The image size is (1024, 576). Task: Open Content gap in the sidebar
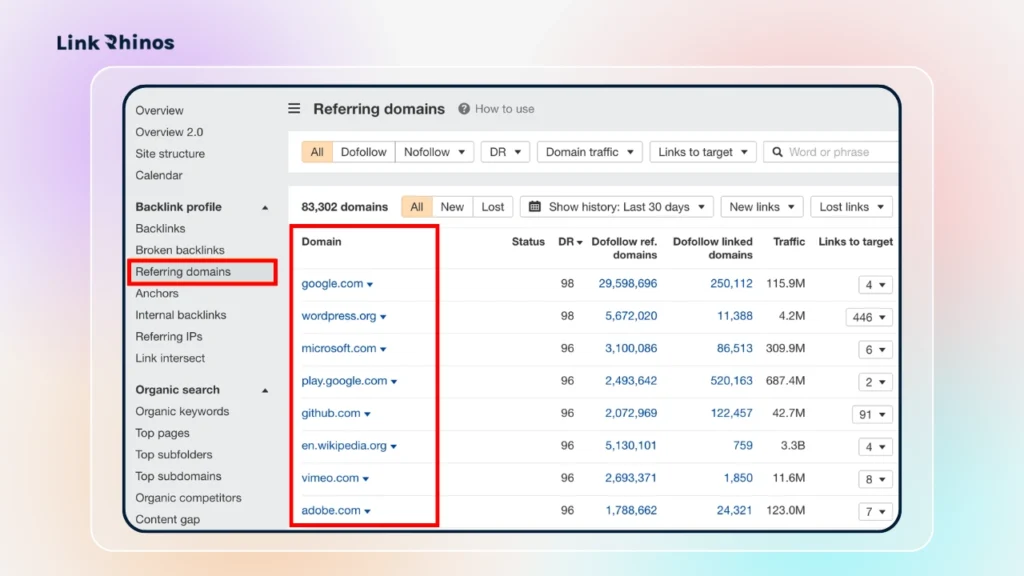(167, 519)
